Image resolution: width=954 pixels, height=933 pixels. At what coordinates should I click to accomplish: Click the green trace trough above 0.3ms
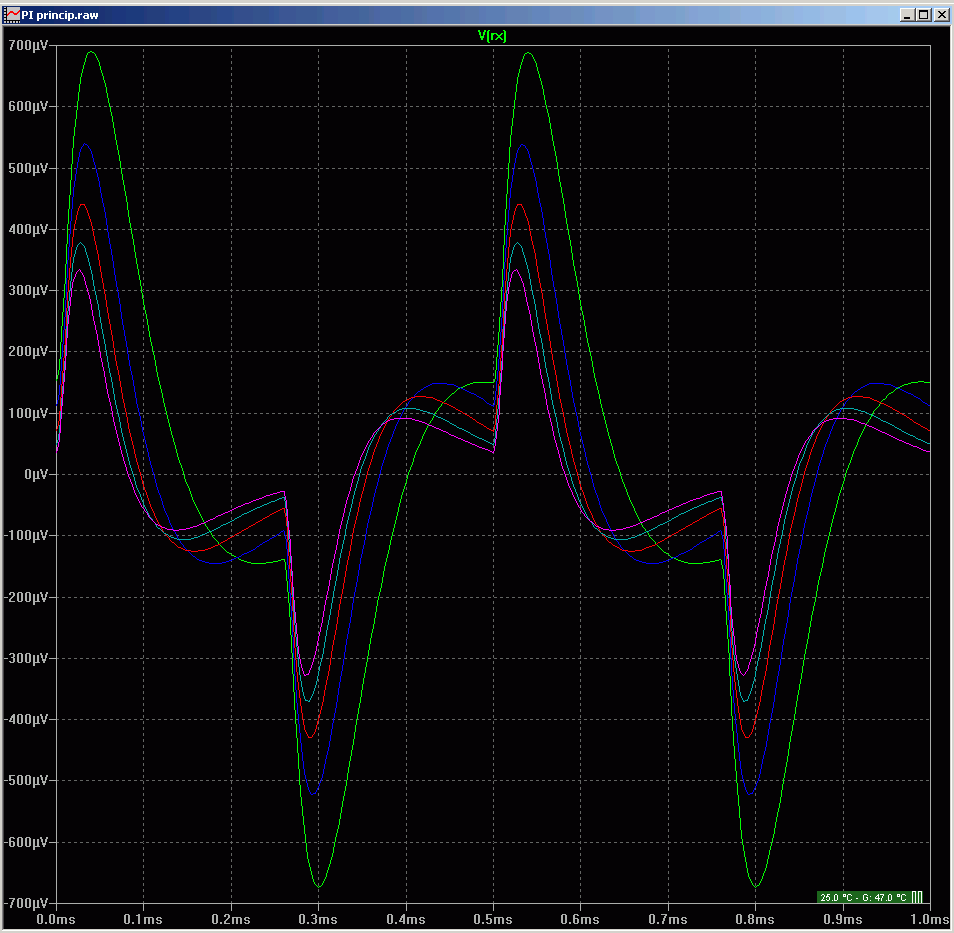click(318, 886)
